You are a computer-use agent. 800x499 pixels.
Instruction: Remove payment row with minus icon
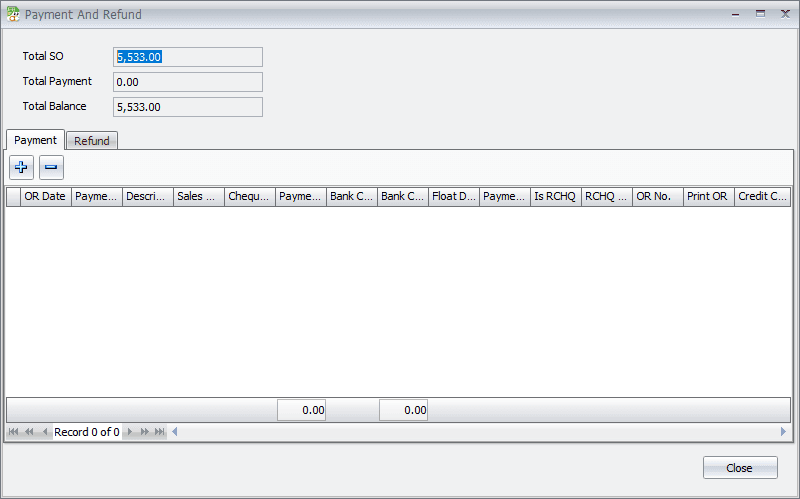(51, 167)
